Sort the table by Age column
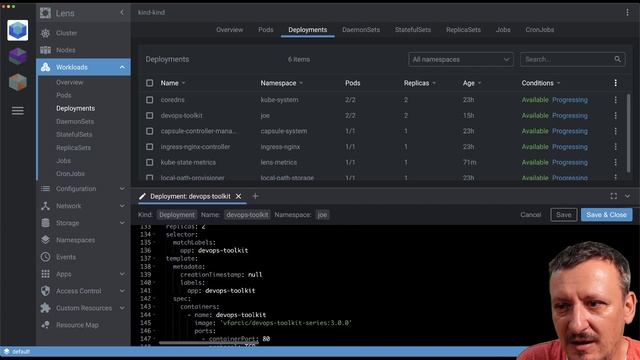 [x=472, y=83]
